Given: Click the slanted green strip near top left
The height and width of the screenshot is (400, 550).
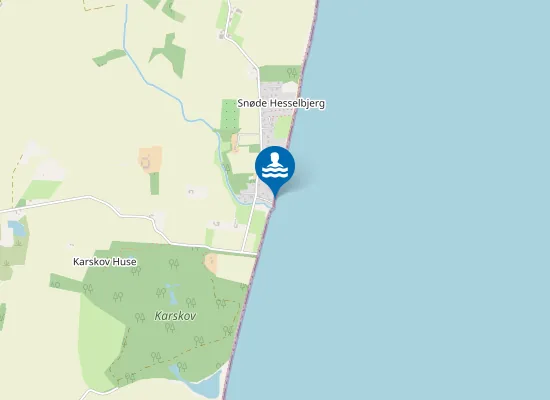Looking at the screenshot, I should coord(109,58).
